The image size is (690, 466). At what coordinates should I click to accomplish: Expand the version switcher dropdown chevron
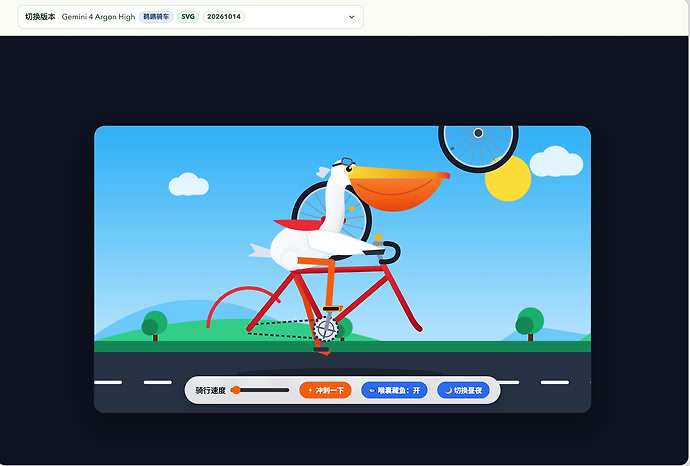(x=352, y=17)
